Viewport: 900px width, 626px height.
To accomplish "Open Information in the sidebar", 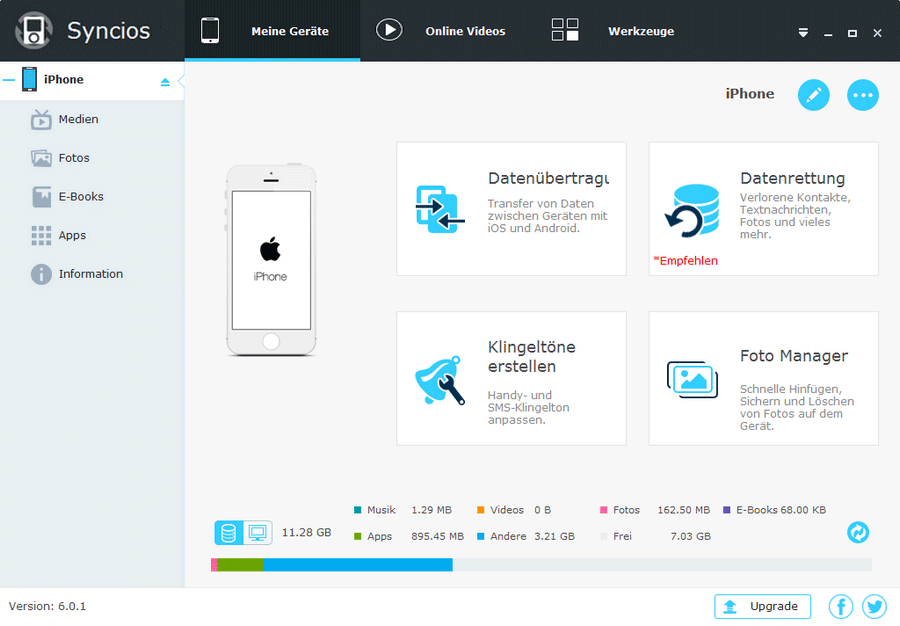I will coord(90,274).
